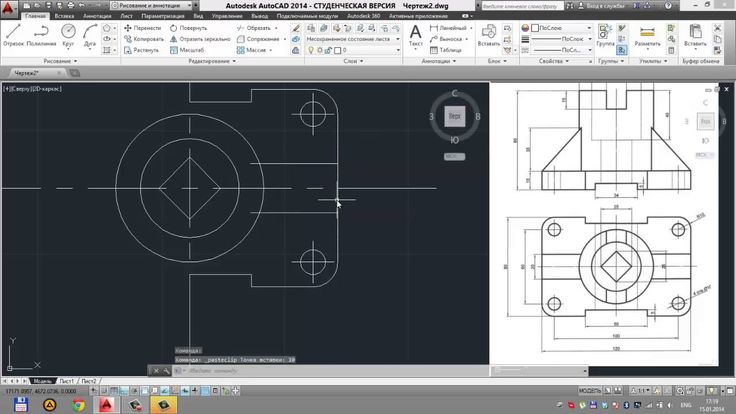The image size is (736, 414).
Task: Click the keyword search box in the title bar
Action: pyautogui.click(x=523, y=6)
